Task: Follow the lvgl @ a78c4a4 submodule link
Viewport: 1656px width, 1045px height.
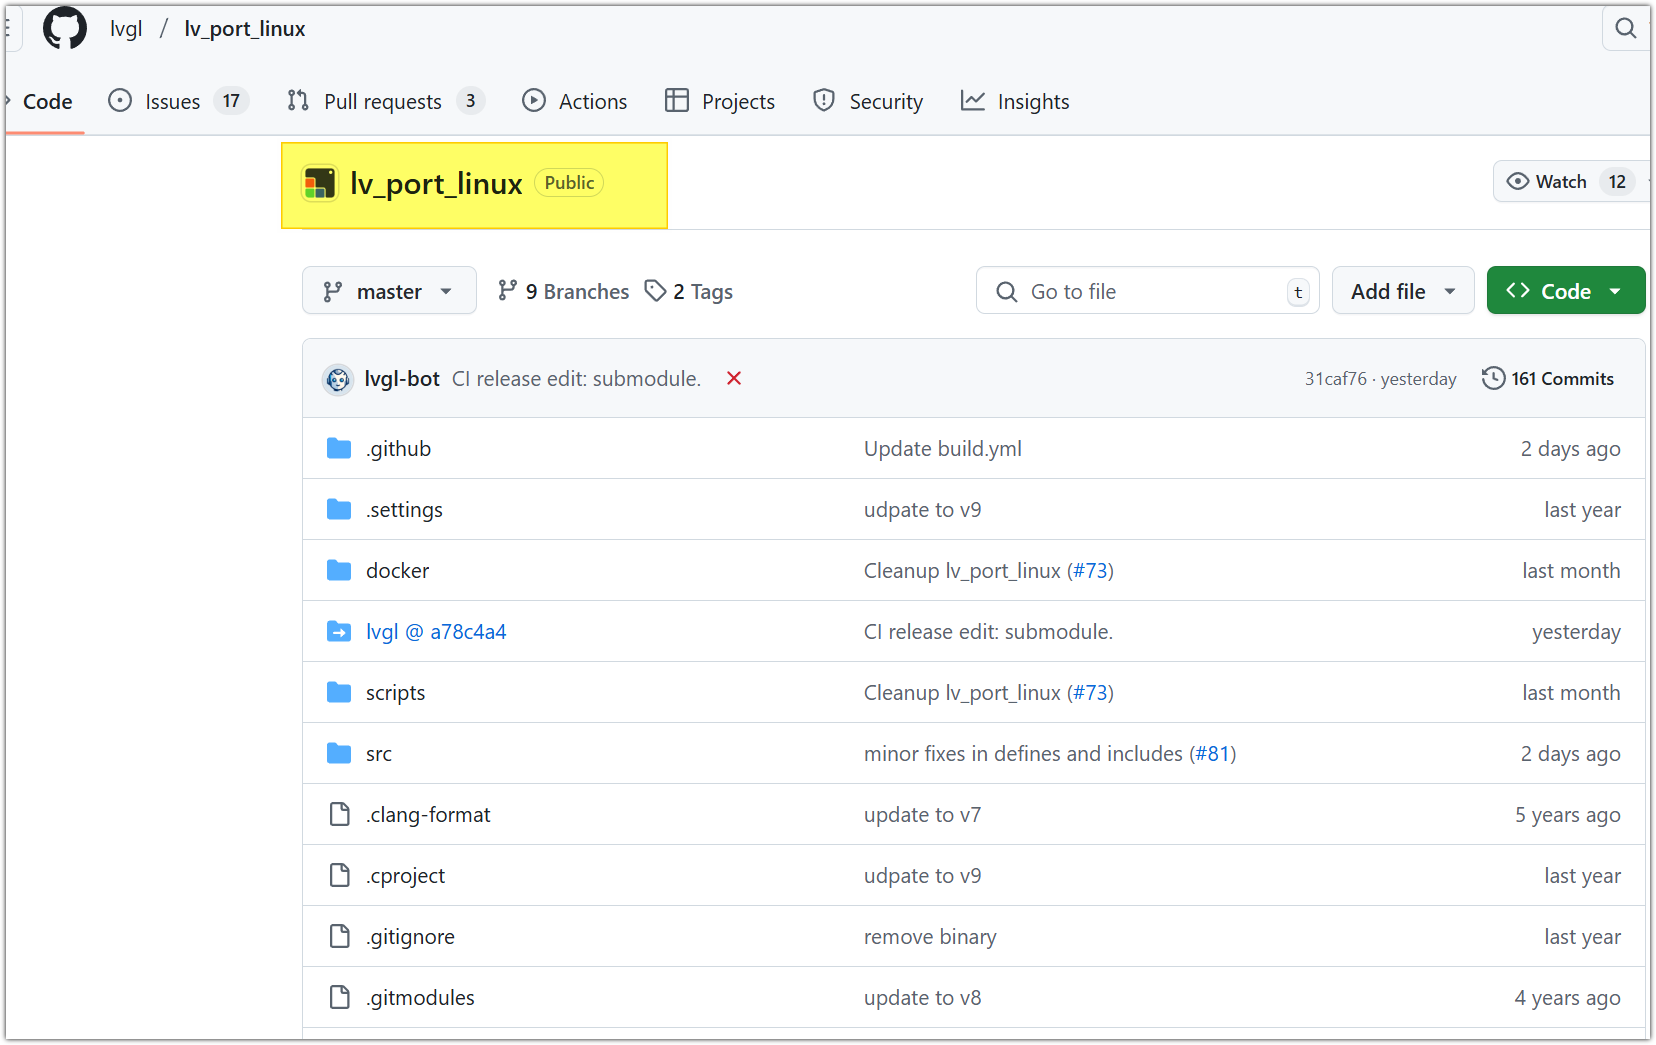Action: coord(436,631)
